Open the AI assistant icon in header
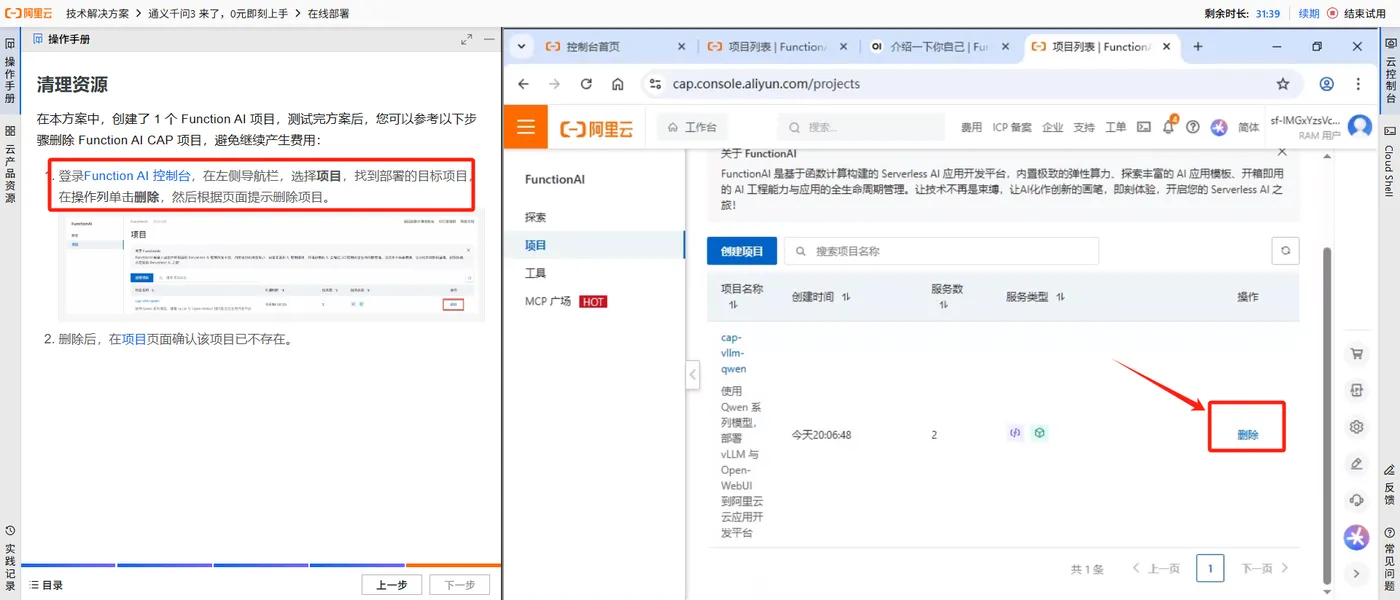 click(x=1218, y=128)
